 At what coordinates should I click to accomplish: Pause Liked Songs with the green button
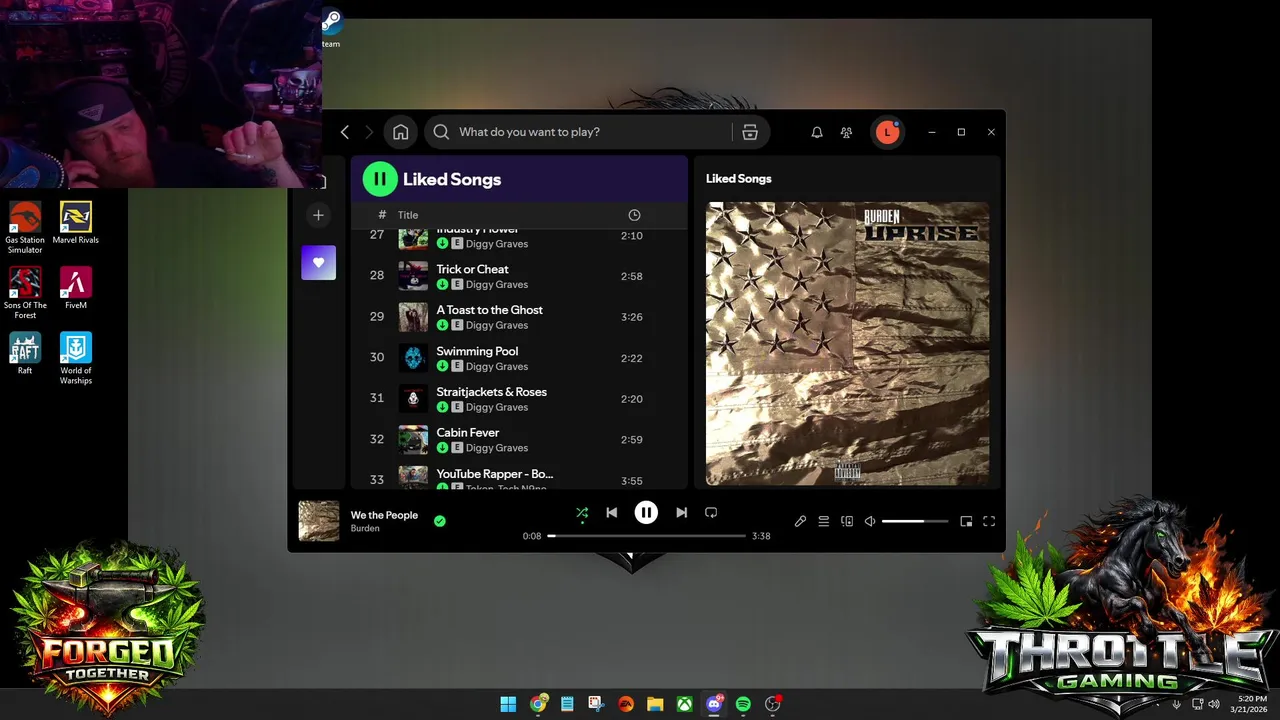coord(380,179)
